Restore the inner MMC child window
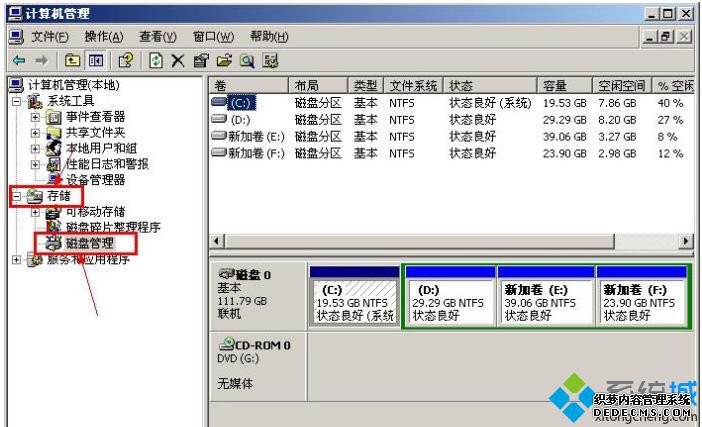This screenshot has height=427, width=702. point(666,36)
